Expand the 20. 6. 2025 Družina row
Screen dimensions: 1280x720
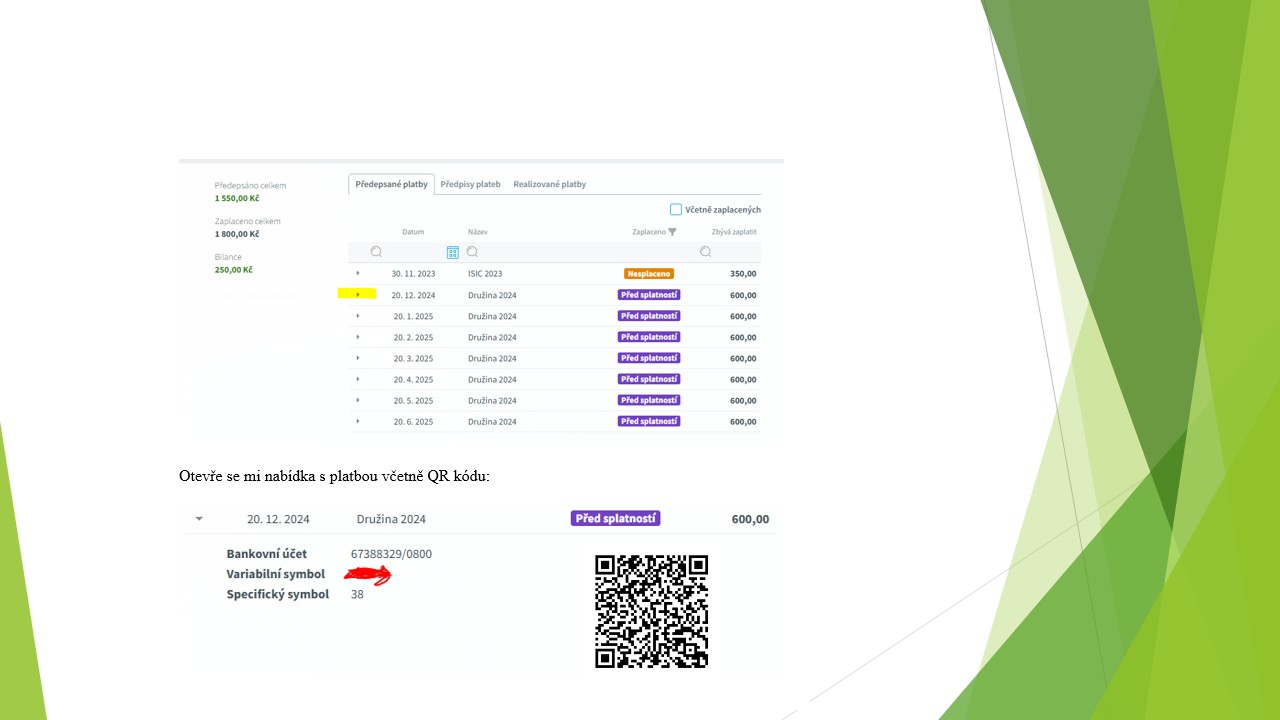pyautogui.click(x=358, y=421)
